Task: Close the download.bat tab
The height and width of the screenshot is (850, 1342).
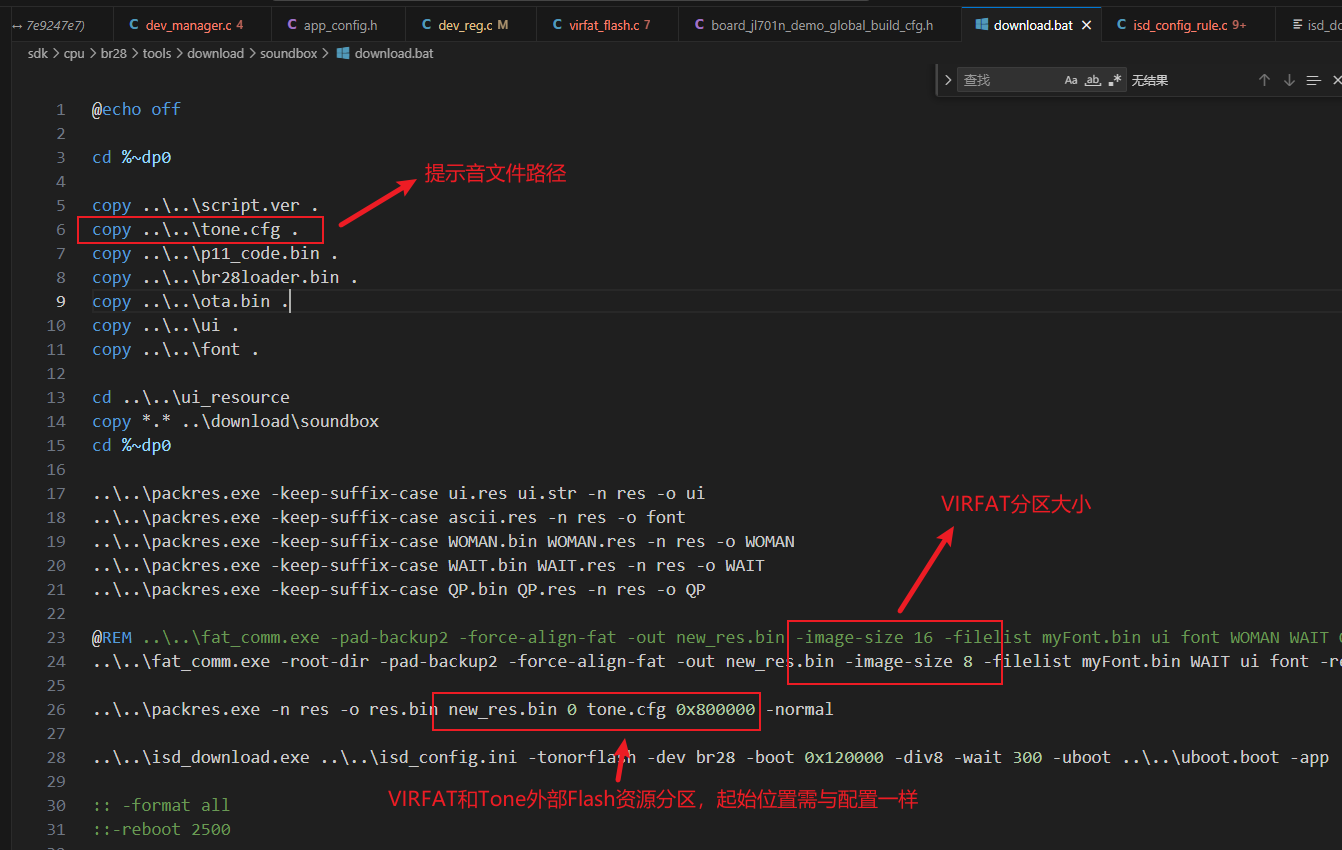Action: click(1086, 25)
